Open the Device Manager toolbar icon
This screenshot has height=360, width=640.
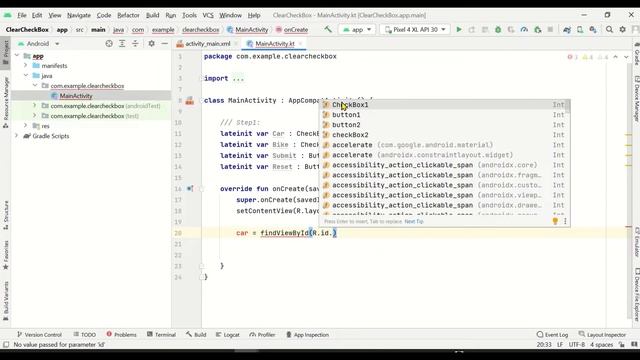click(x=580, y=29)
